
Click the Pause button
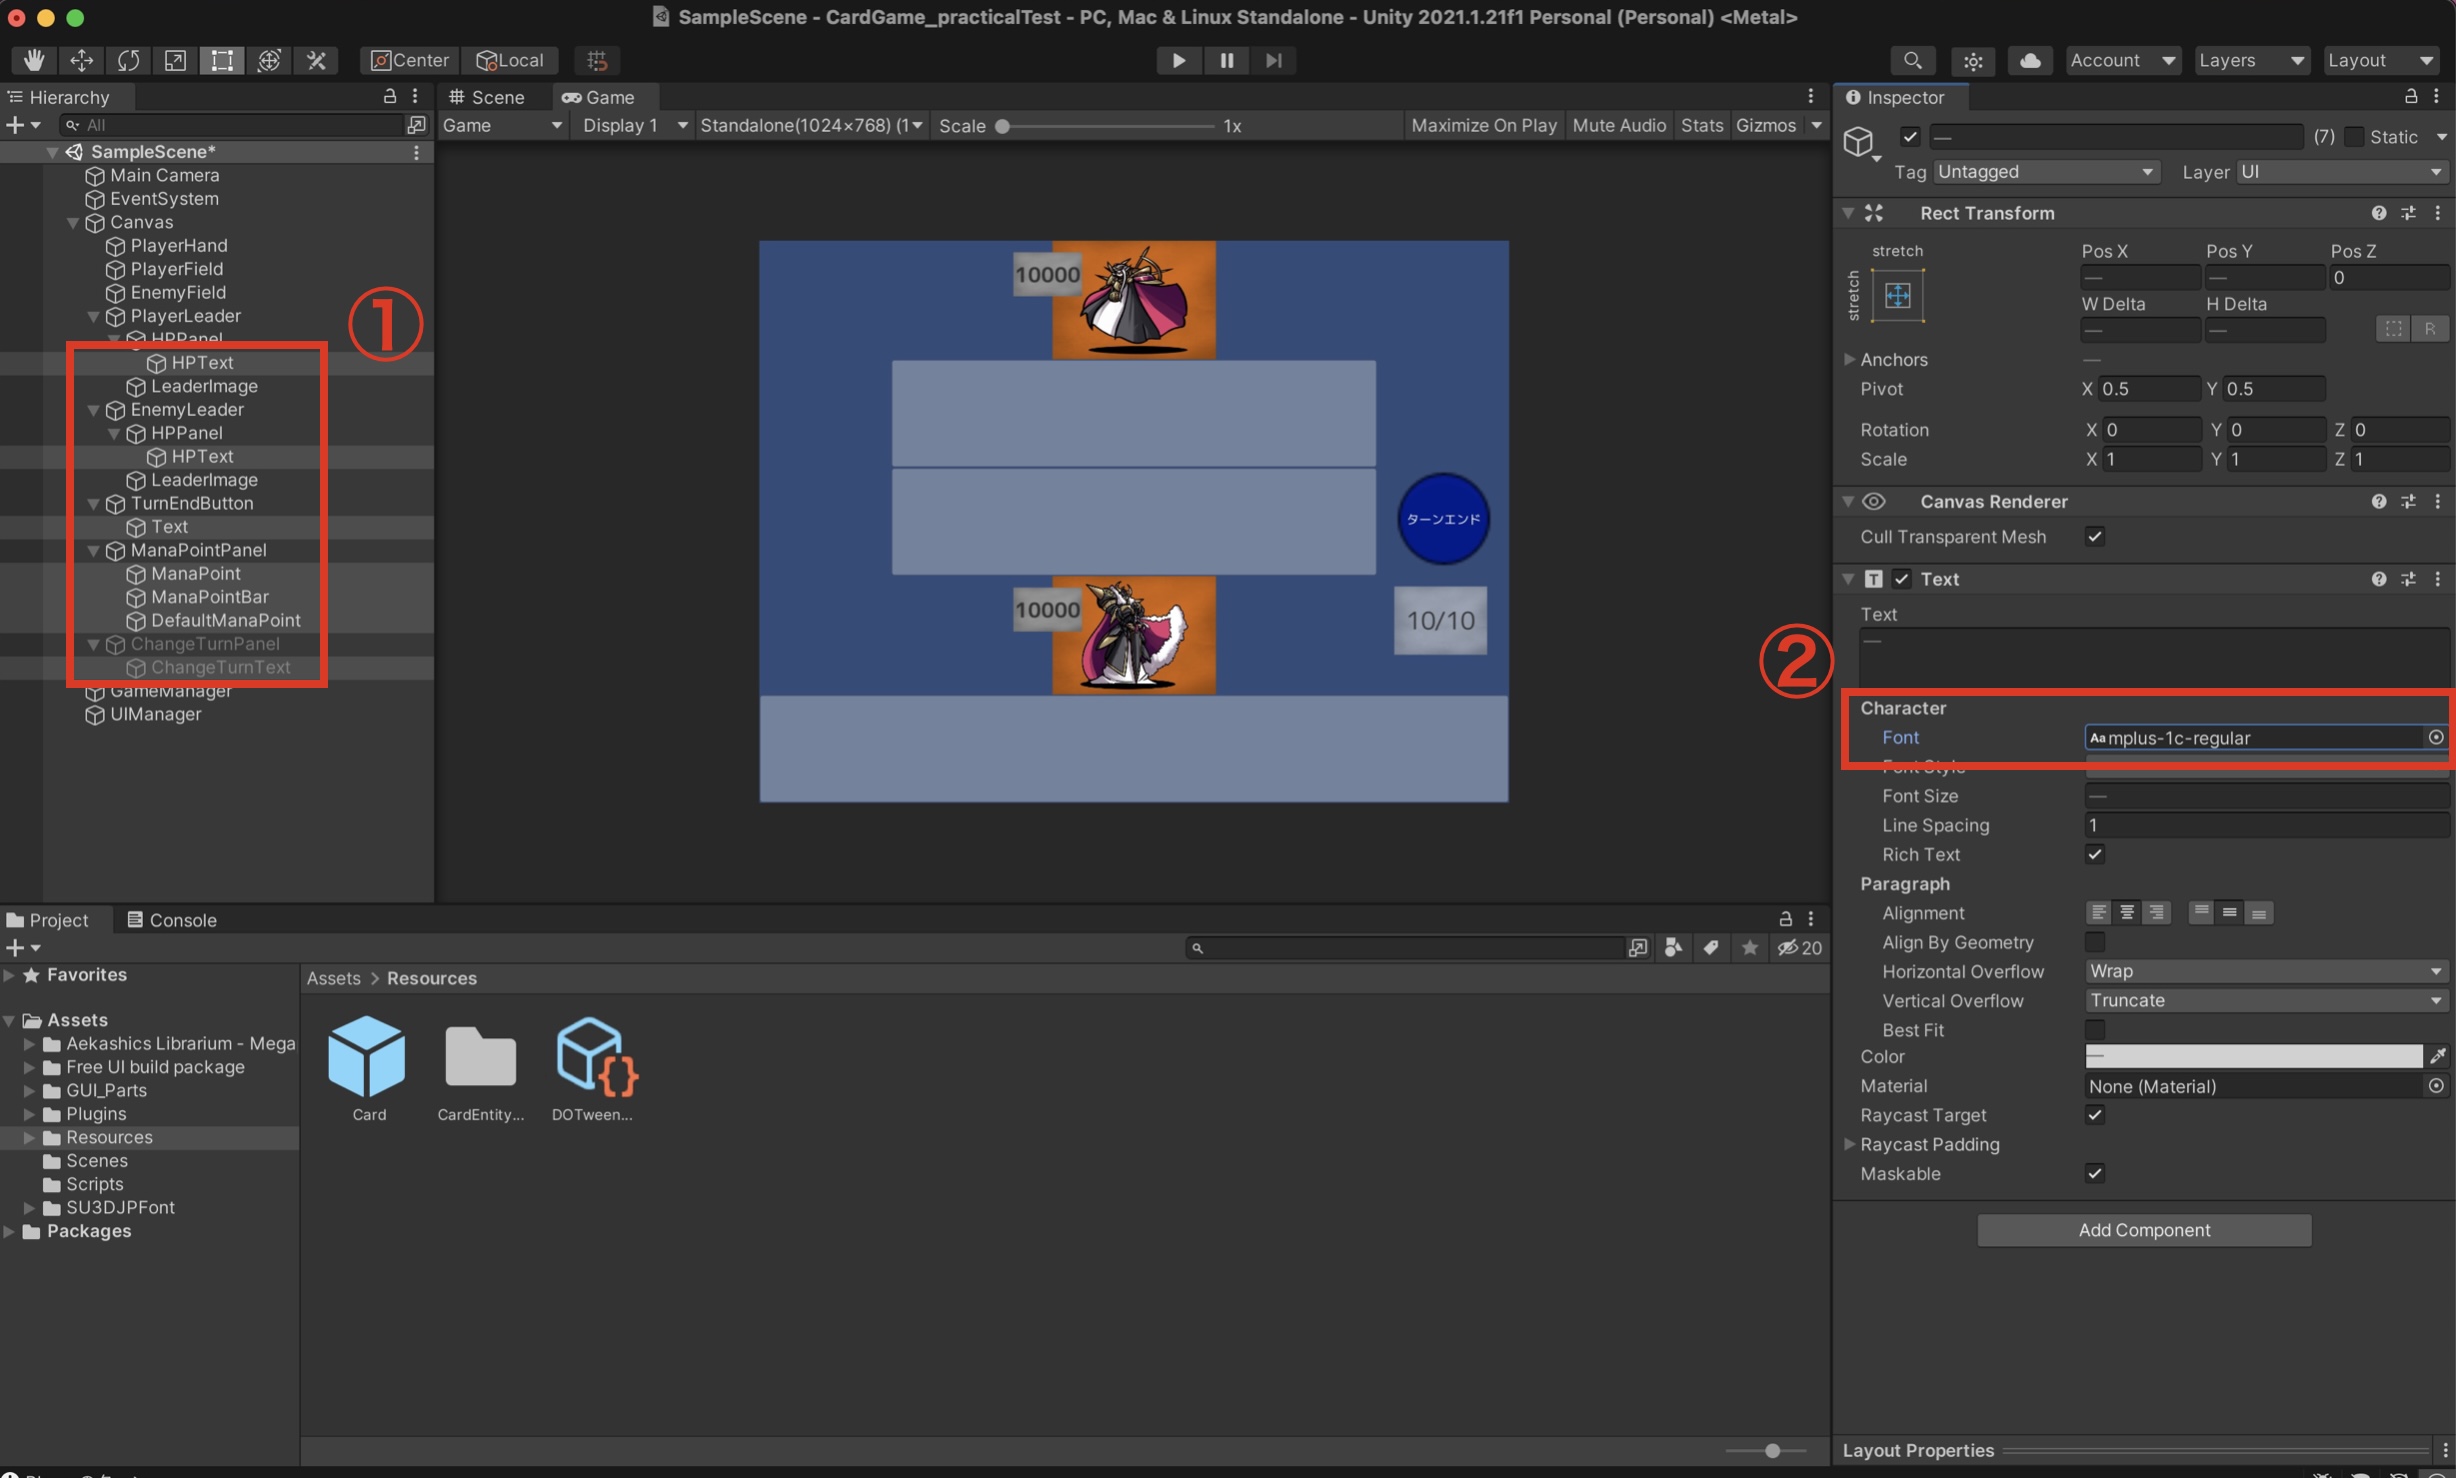[1226, 60]
